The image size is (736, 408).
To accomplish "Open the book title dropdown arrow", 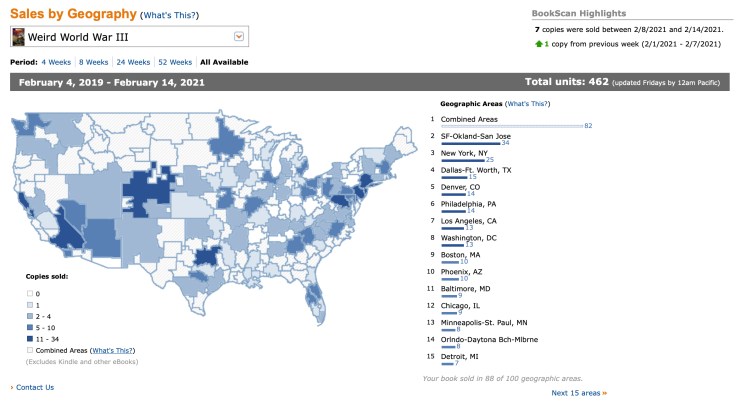I will point(238,37).
